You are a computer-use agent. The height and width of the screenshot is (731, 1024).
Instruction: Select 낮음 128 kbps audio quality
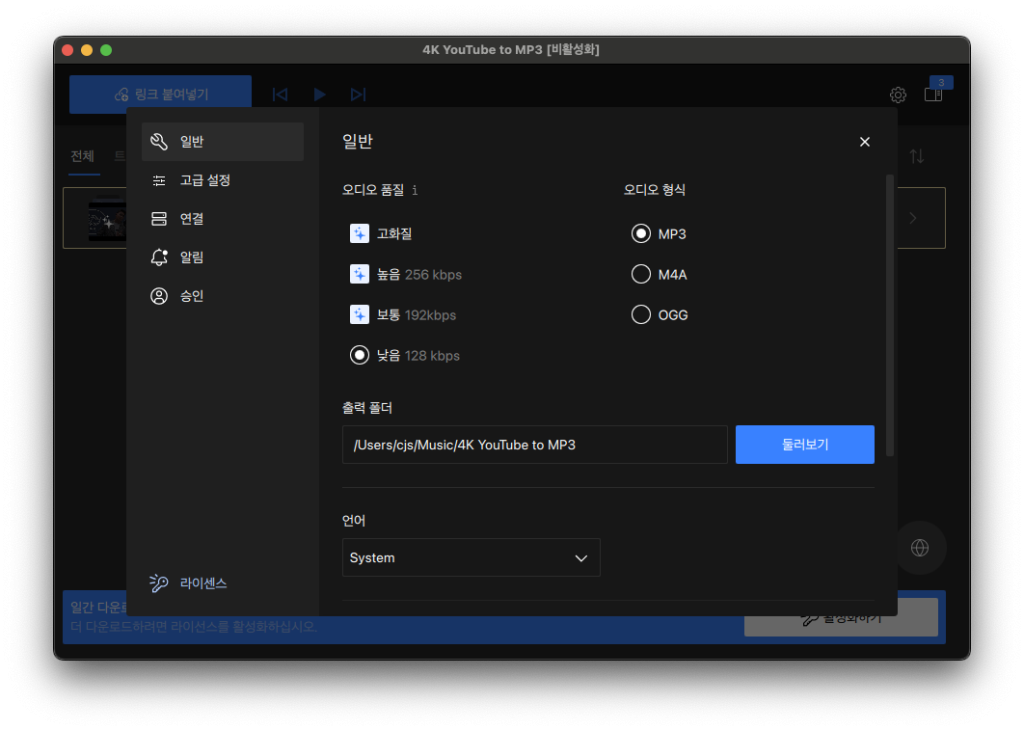tap(359, 356)
